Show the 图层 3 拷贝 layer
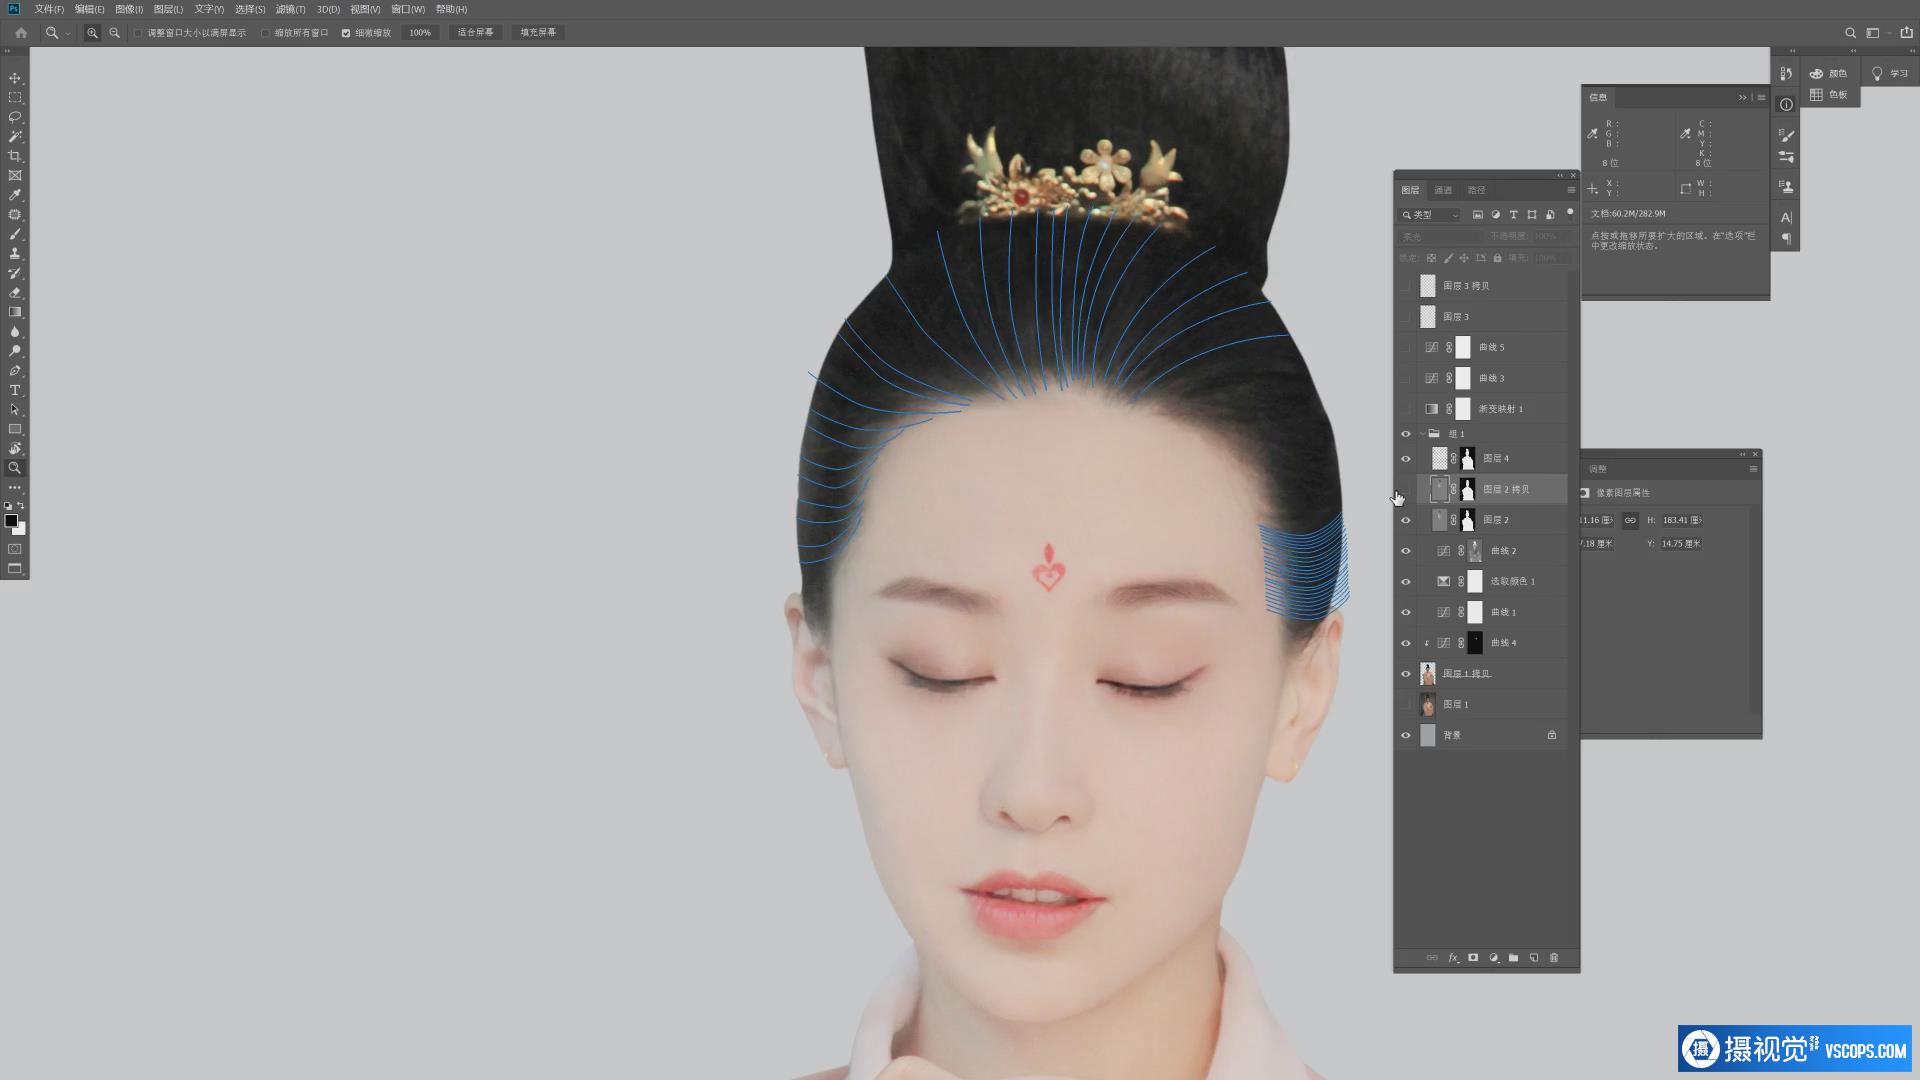 tap(1405, 286)
